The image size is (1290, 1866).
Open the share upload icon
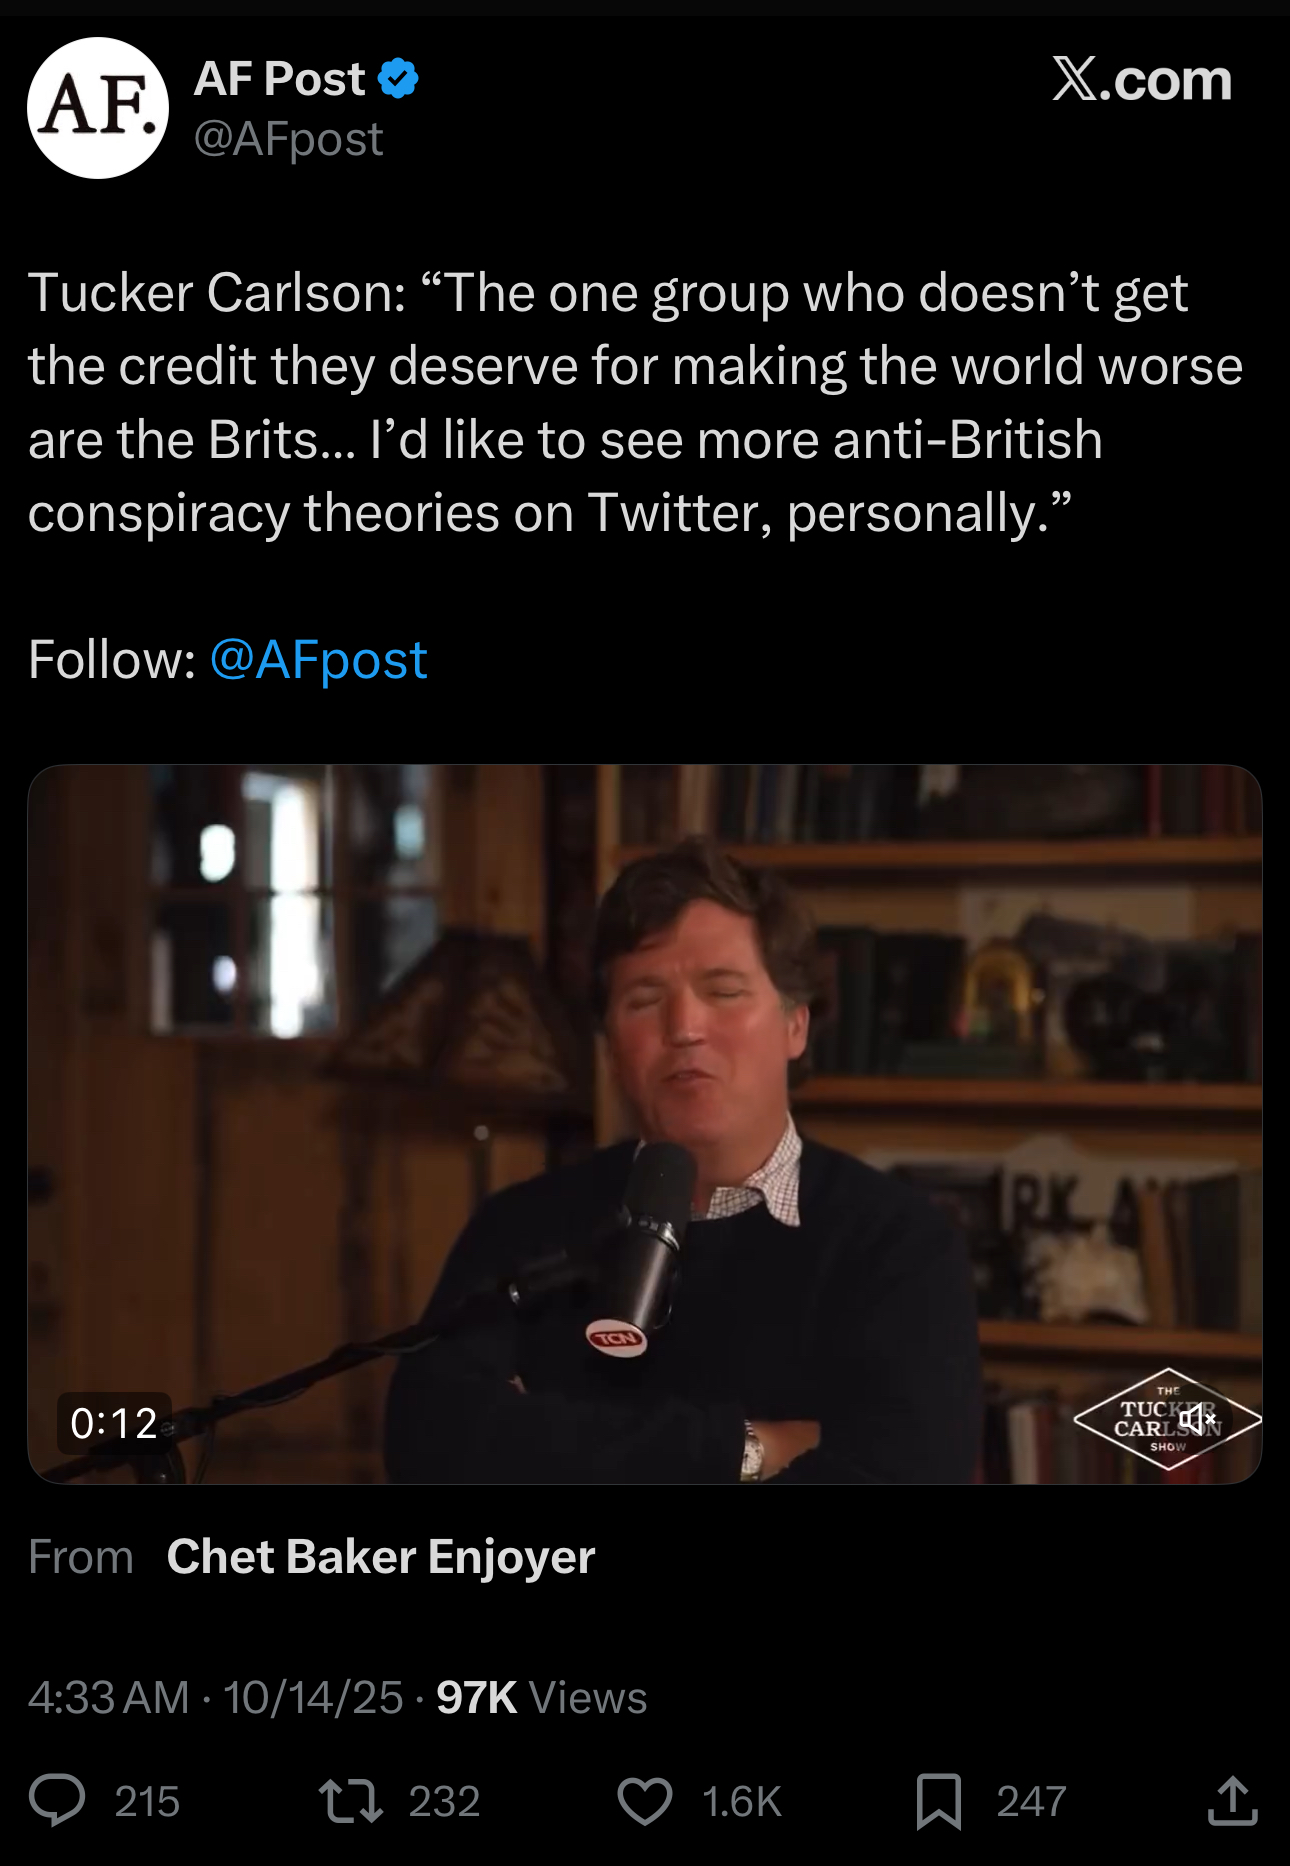(x=1233, y=1800)
